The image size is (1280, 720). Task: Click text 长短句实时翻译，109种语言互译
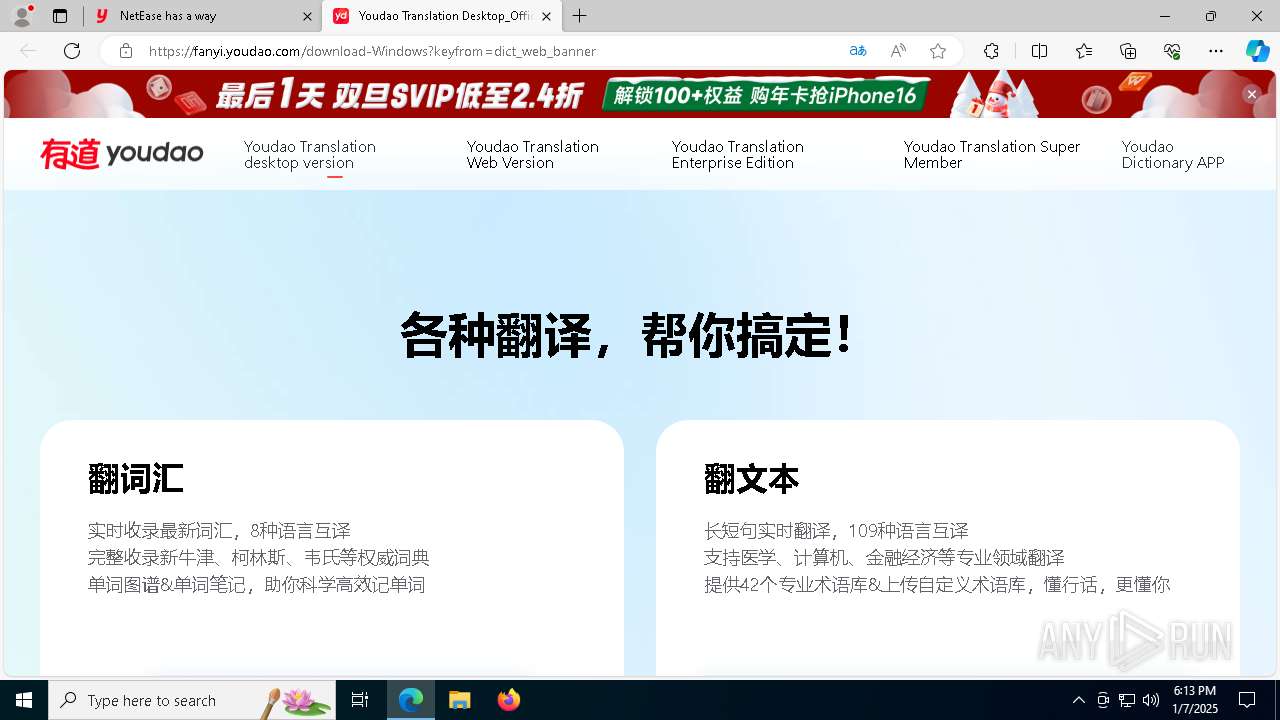pyautogui.click(x=836, y=531)
